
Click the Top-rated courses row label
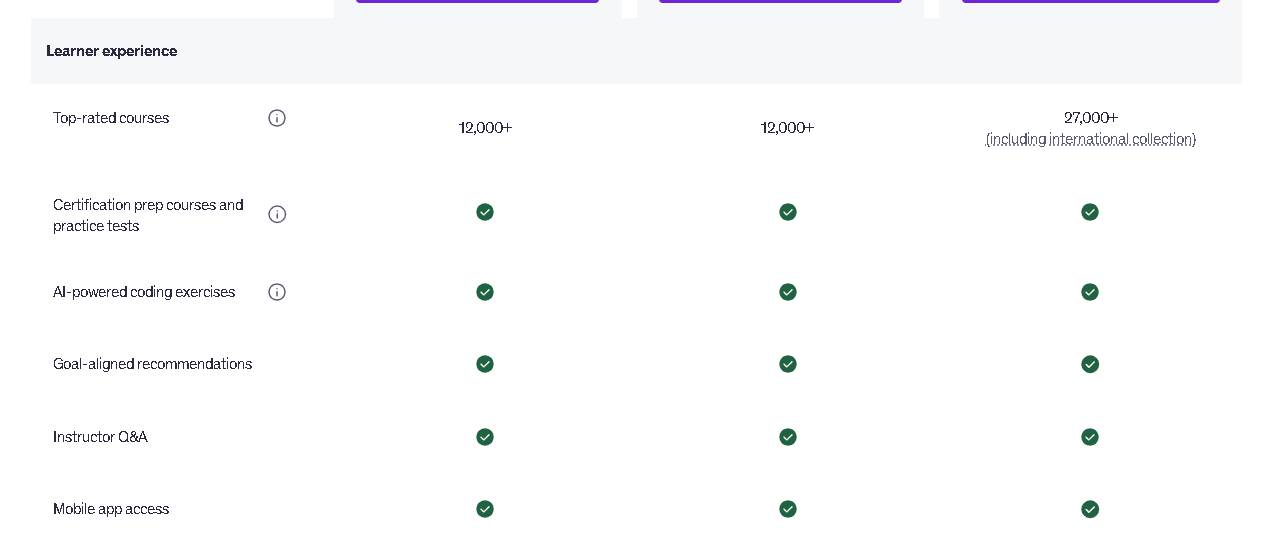(x=111, y=118)
